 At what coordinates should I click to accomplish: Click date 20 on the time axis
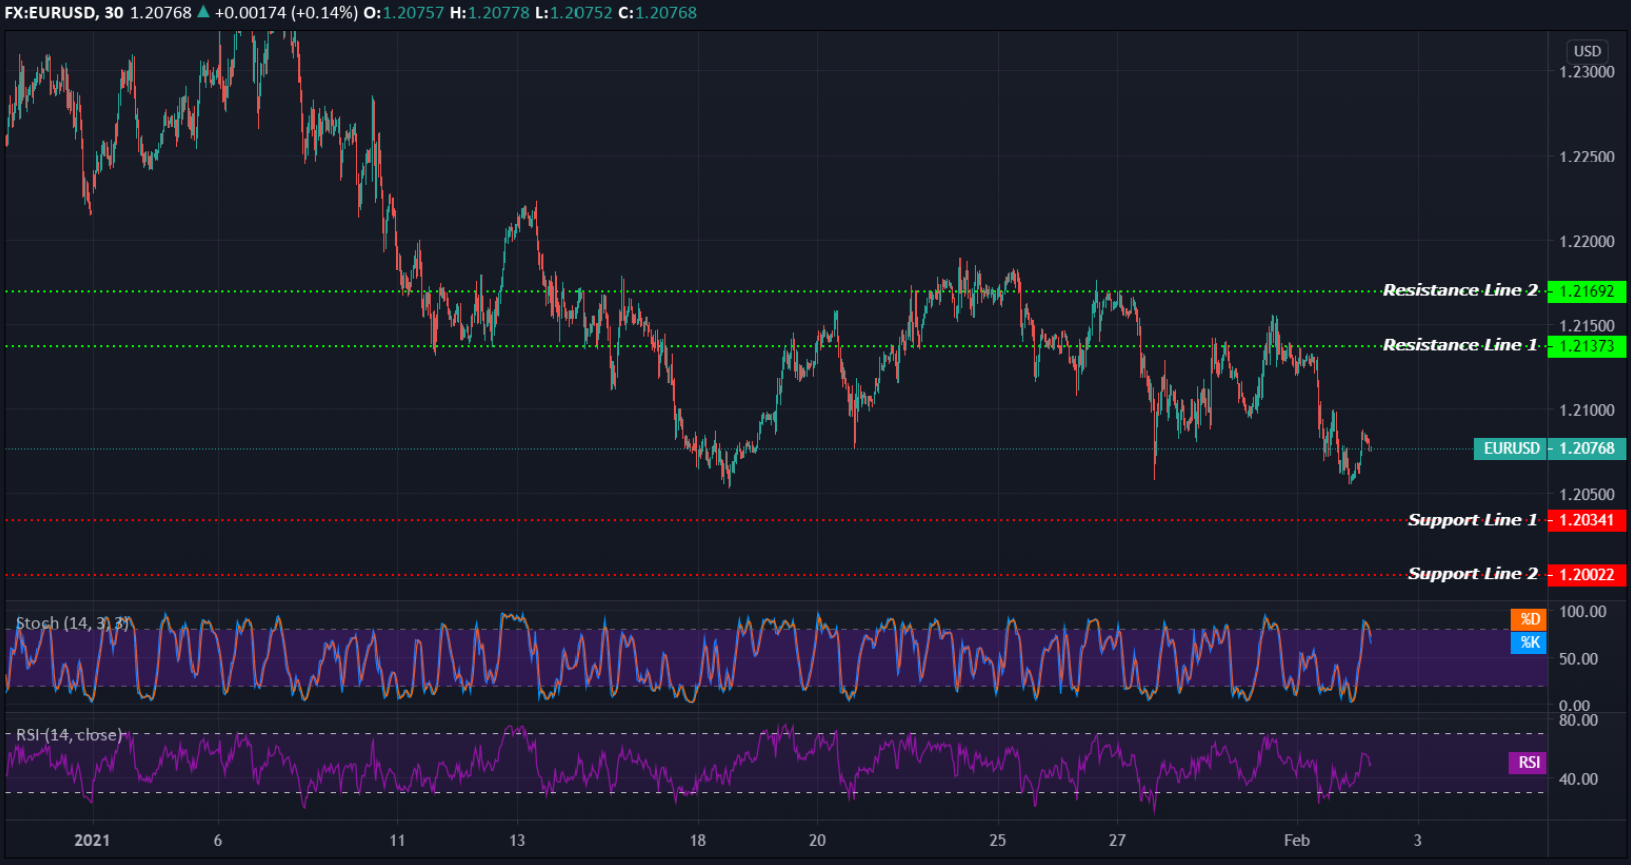(x=817, y=840)
